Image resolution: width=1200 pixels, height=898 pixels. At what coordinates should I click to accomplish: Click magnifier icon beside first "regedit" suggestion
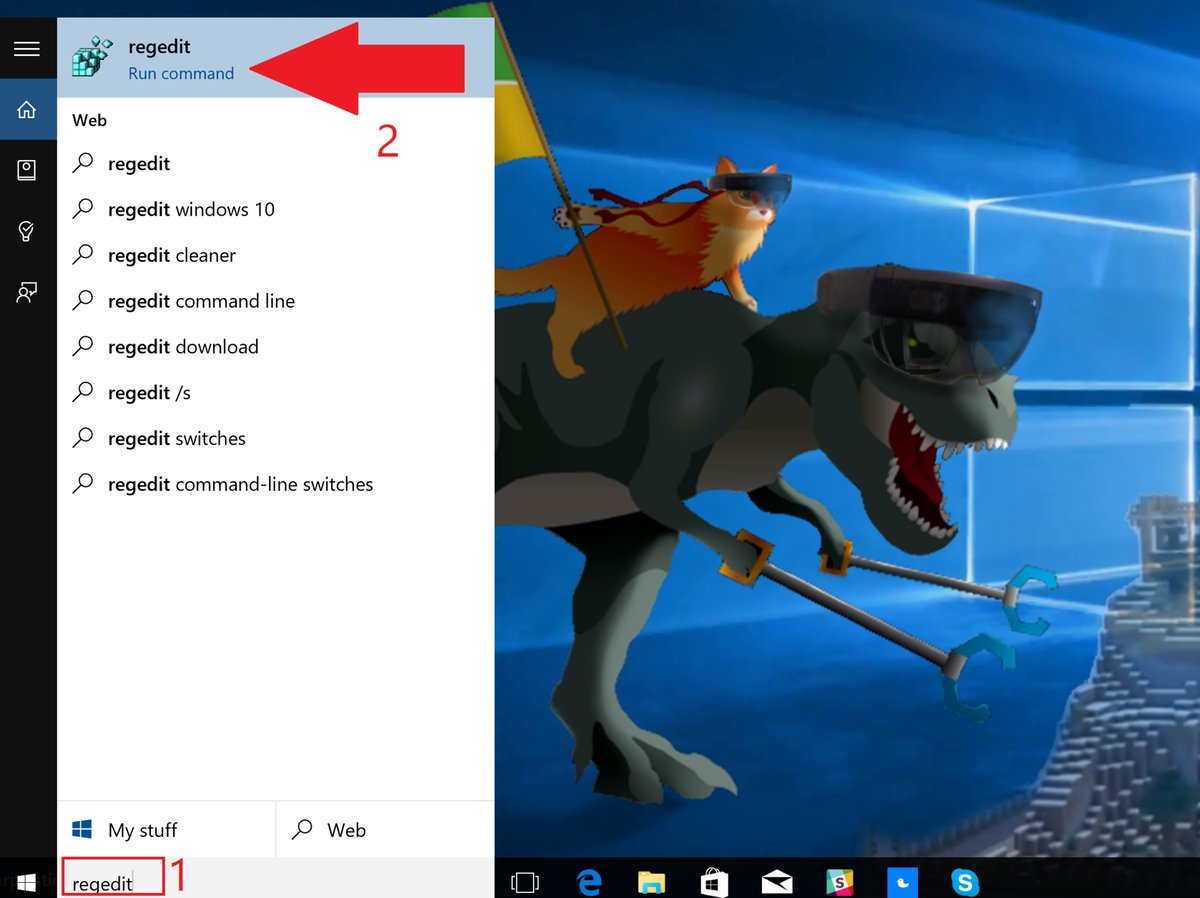coord(84,162)
